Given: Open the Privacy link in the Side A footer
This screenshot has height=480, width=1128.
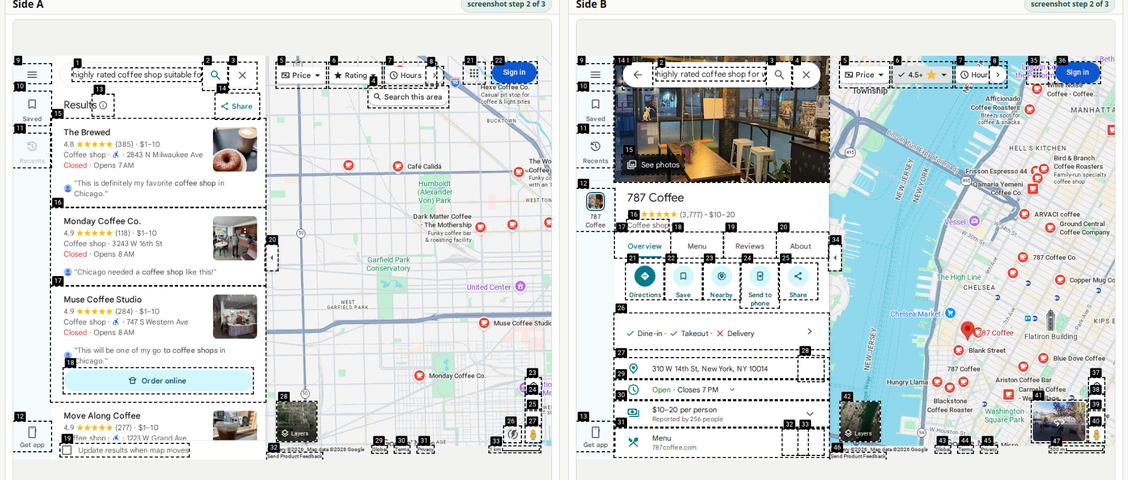Looking at the screenshot, I should 425,449.
